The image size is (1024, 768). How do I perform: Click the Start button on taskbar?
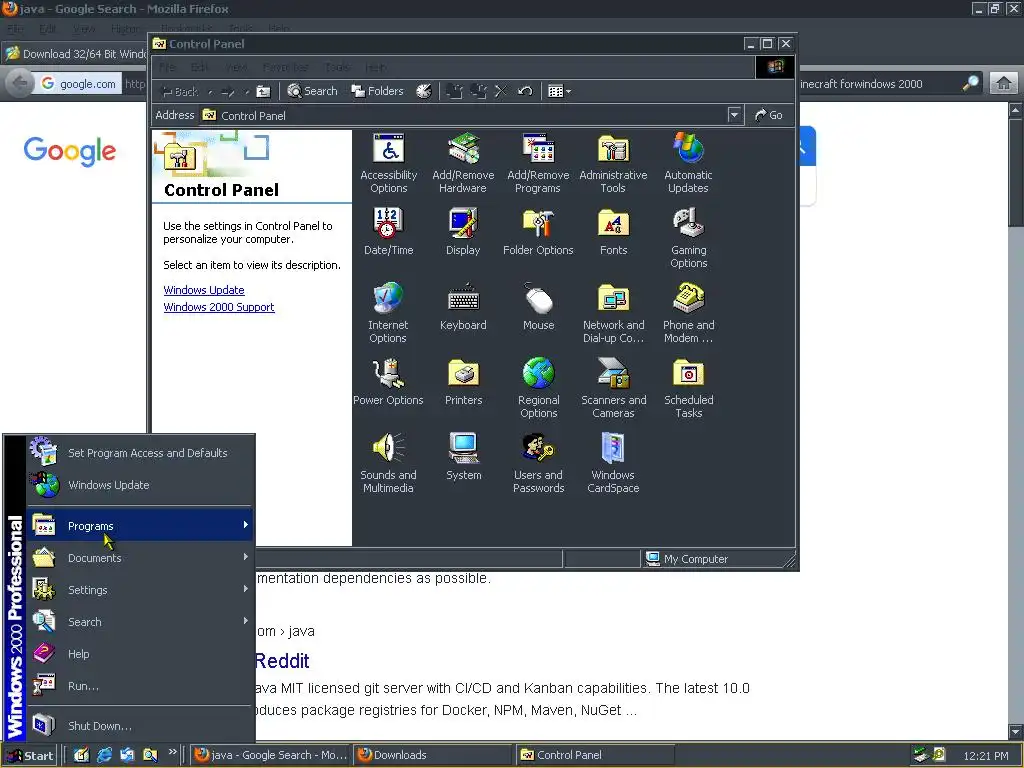click(x=29, y=756)
